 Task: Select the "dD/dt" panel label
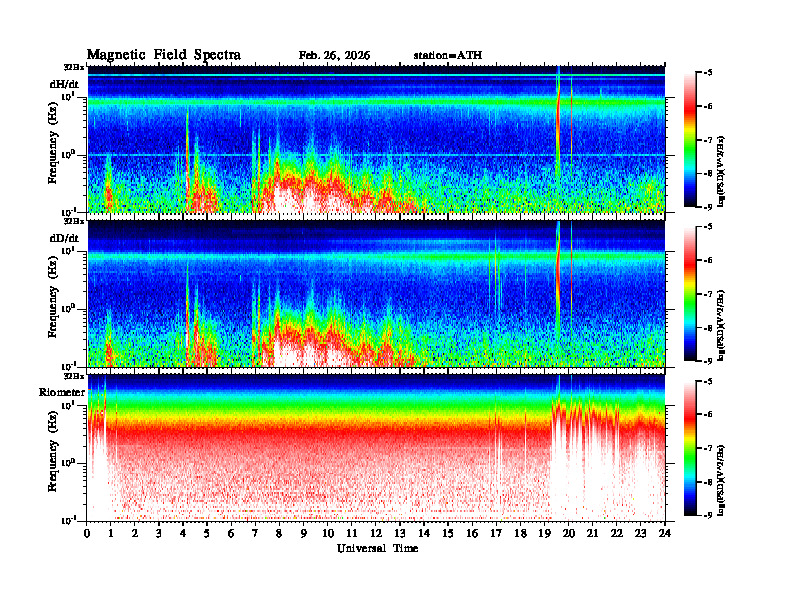click(x=64, y=238)
